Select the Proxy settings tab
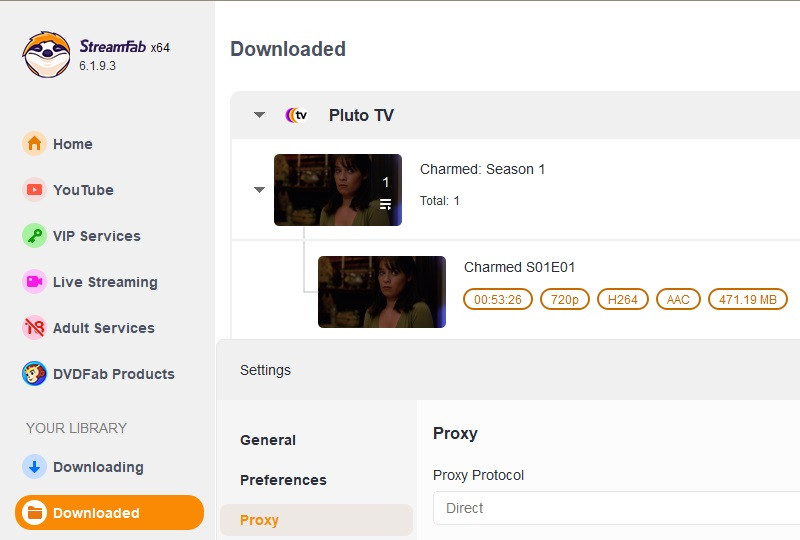The width and height of the screenshot is (800, 540). (260, 520)
